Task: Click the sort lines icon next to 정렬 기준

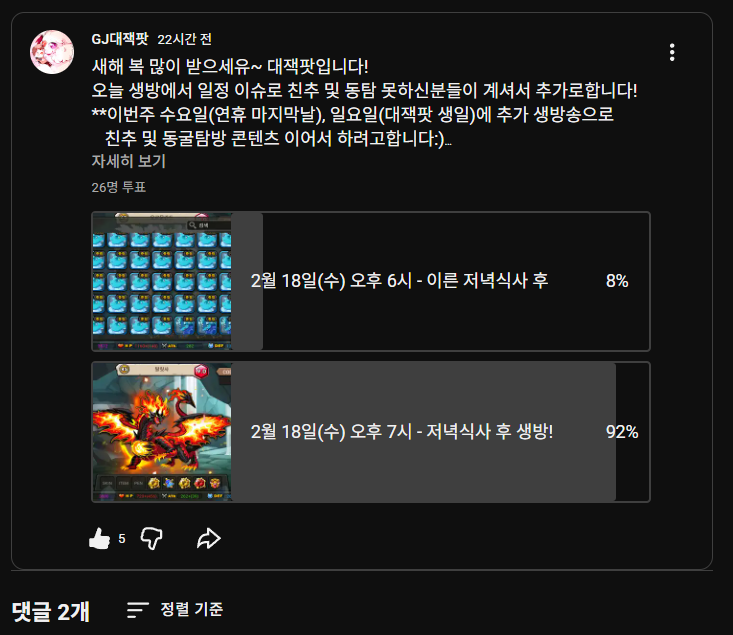Action: (137, 610)
